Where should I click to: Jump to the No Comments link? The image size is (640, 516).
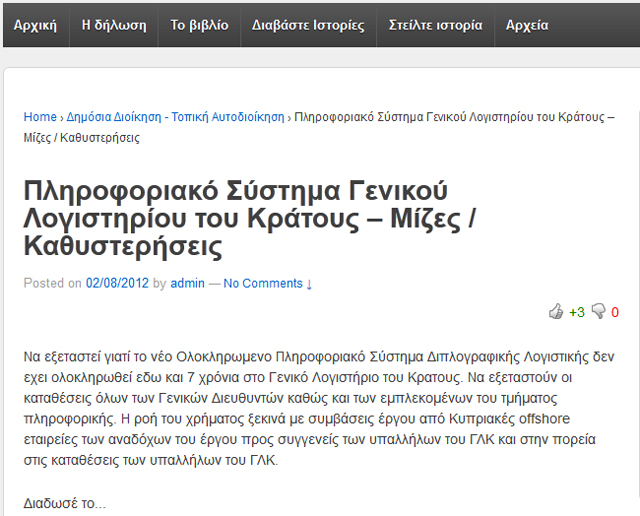(268, 283)
